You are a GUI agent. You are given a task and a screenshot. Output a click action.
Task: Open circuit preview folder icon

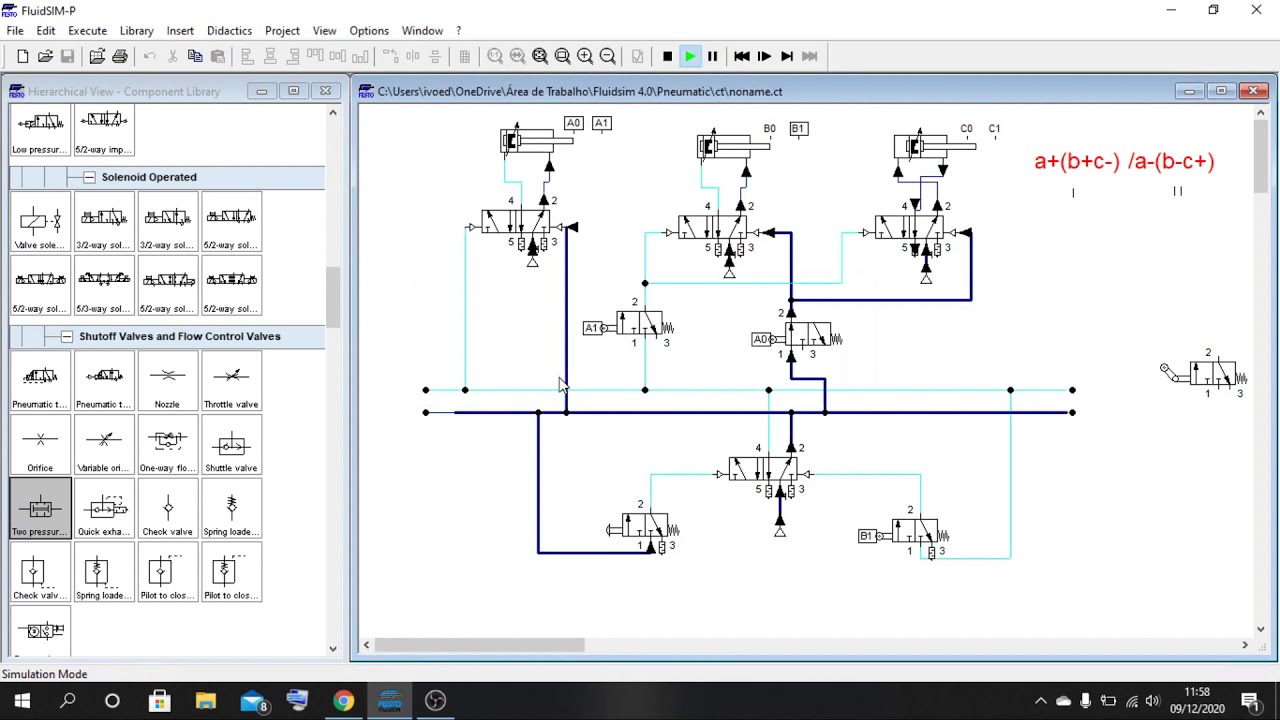97,57
